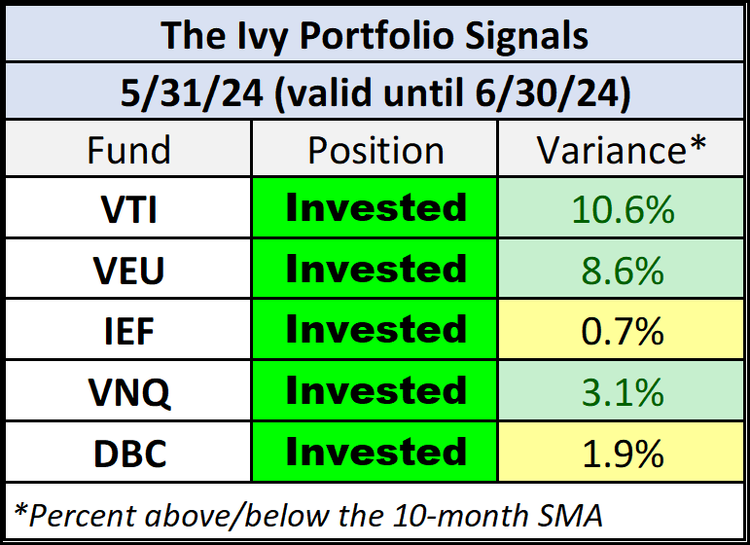Click the green Invested cell for VTI
Viewport: 750px width, 545px height.
[x=376, y=209]
